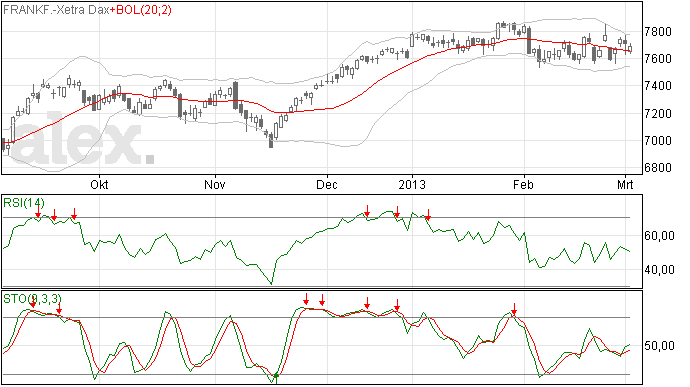690x387 pixels.
Task: Select the Nov month label
Action: pos(215,184)
